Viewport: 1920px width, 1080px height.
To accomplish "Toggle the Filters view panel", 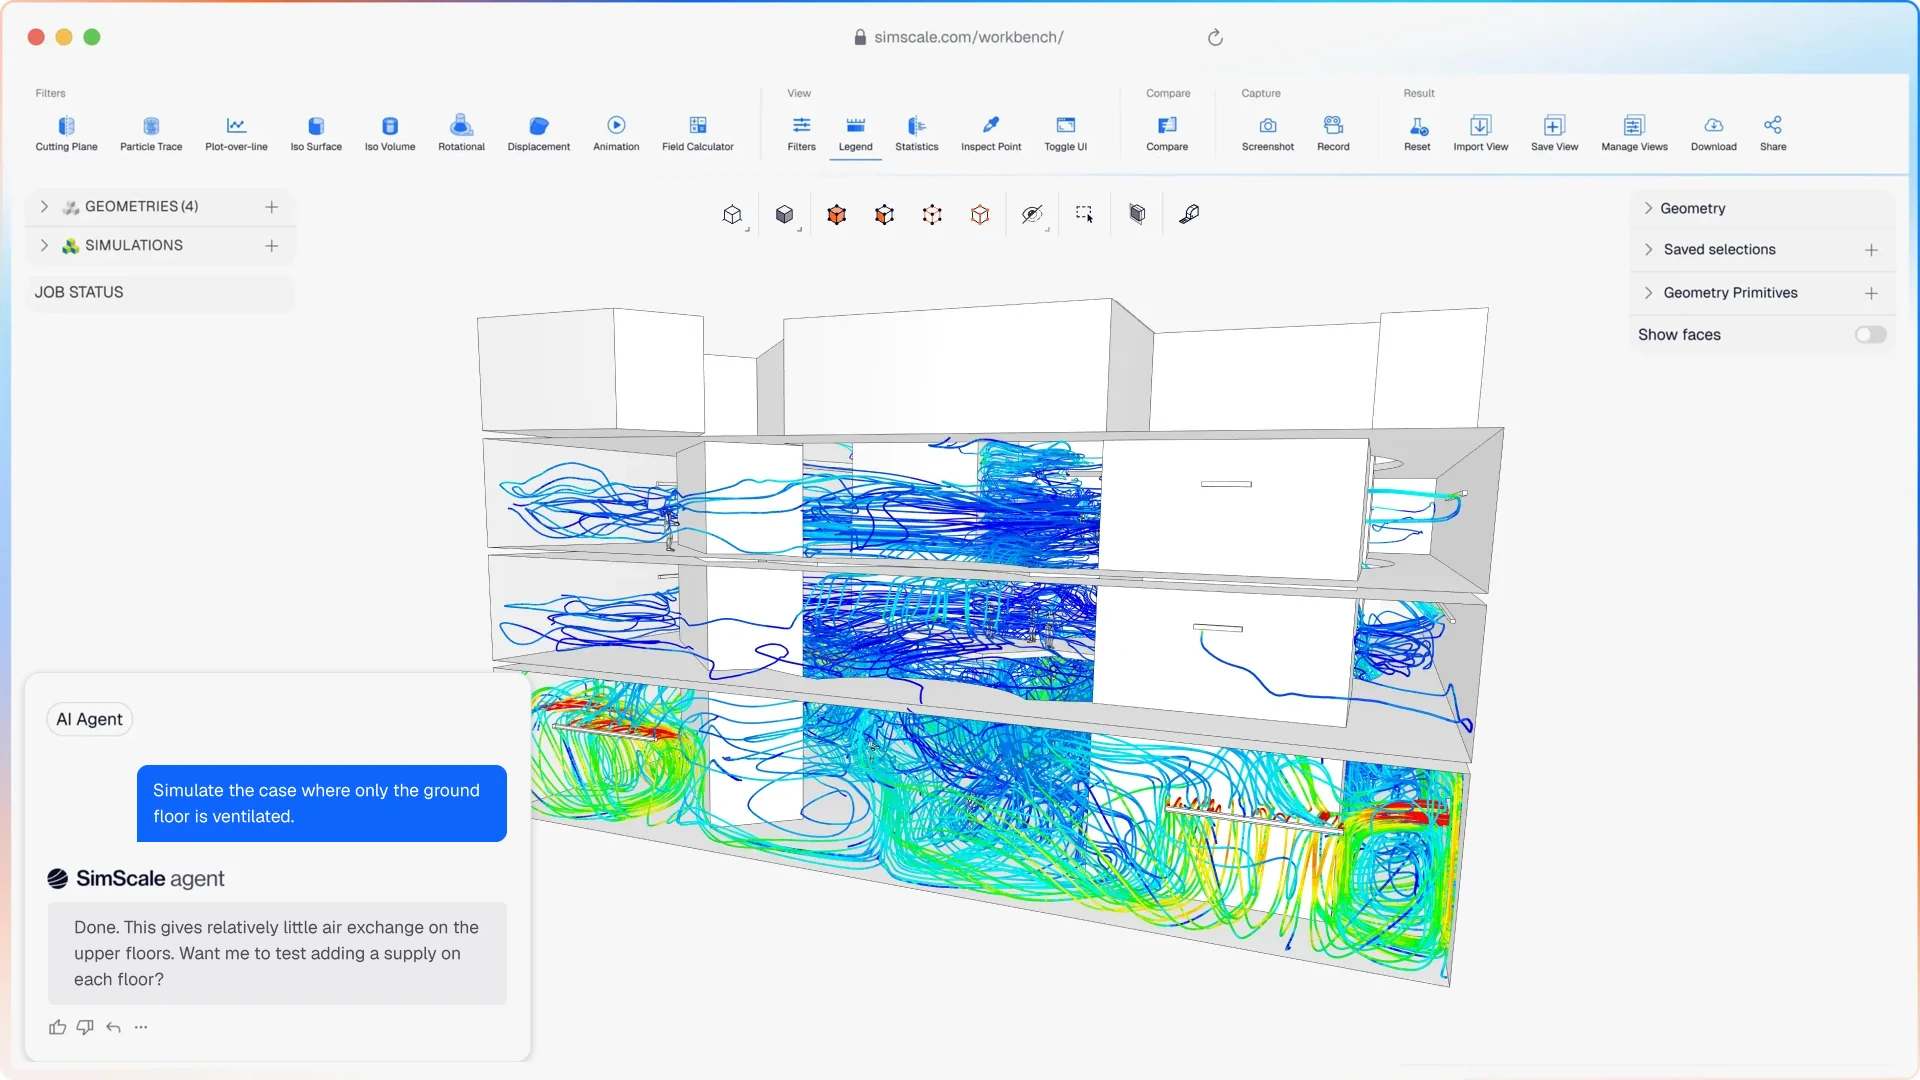I will [x=801, y=133].
